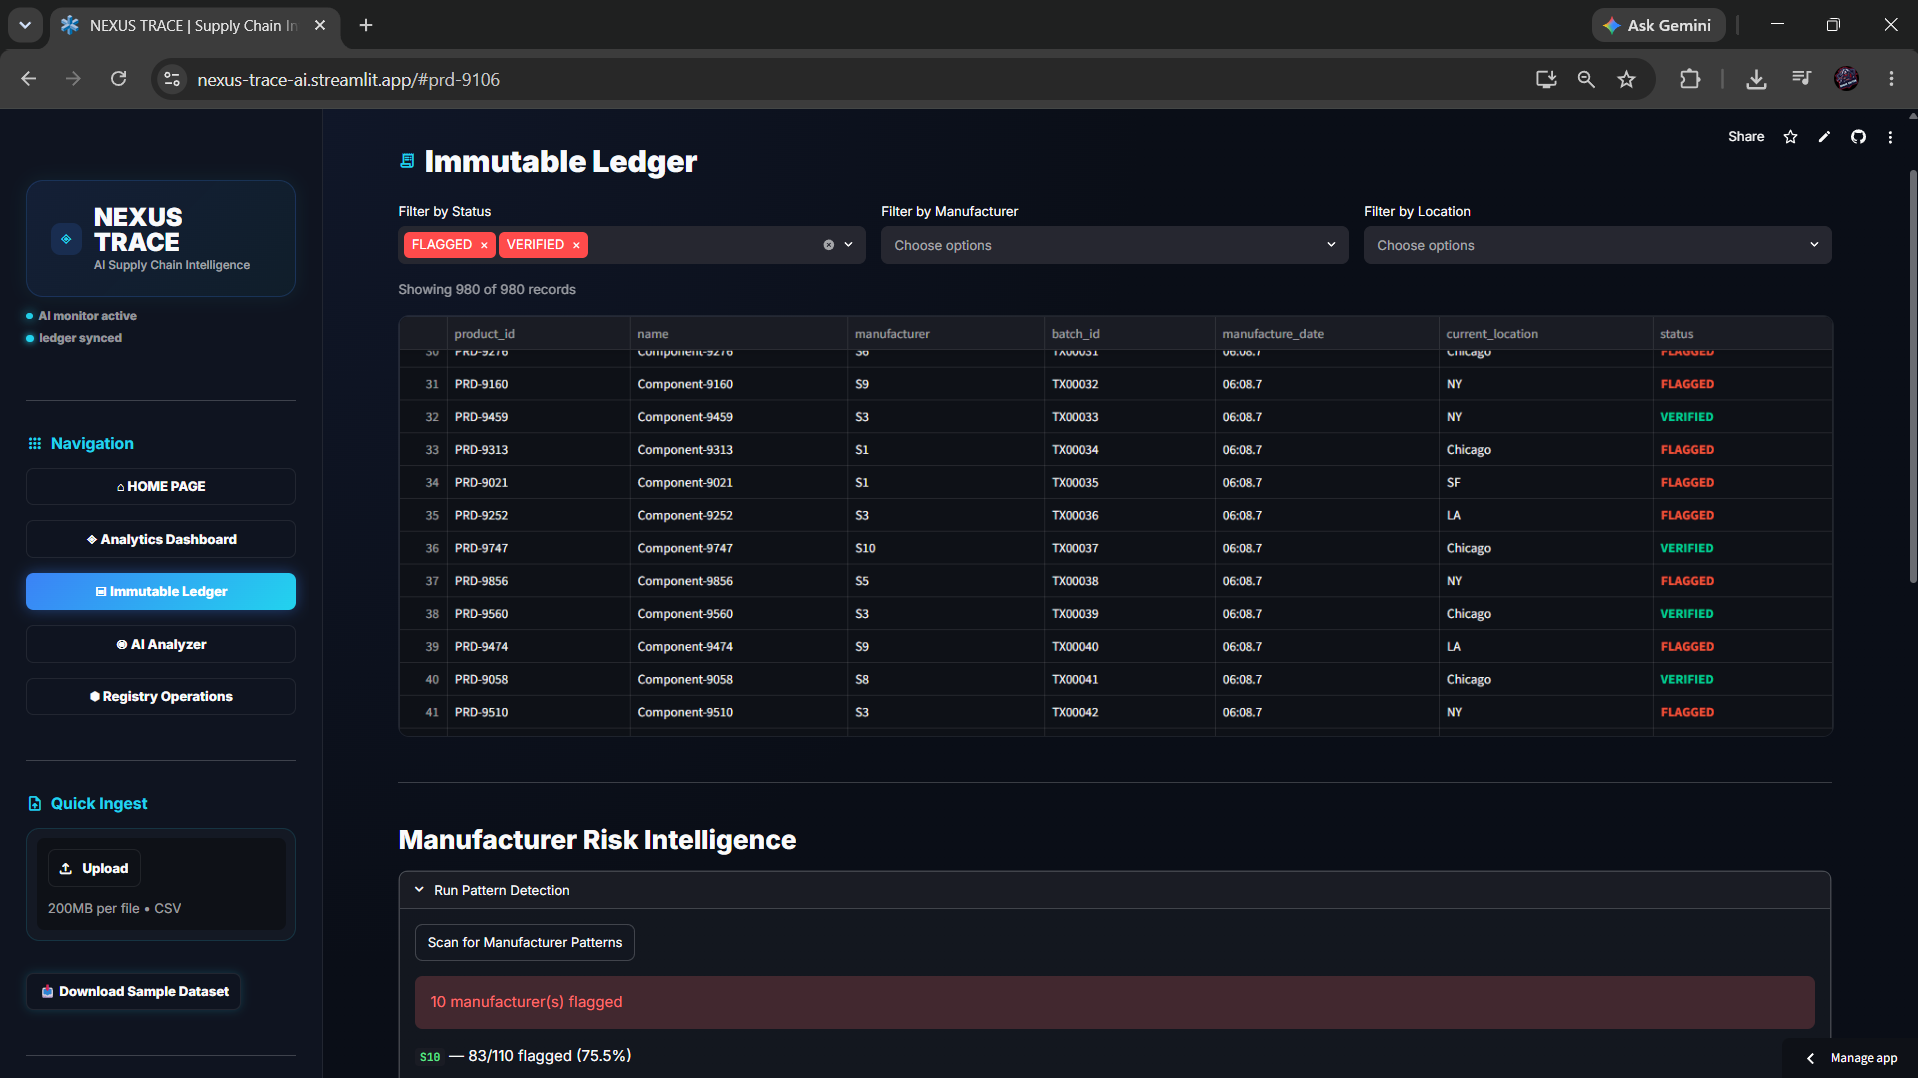
Task: Bookmark this page with the star icon
Action: click(1627, 79)
